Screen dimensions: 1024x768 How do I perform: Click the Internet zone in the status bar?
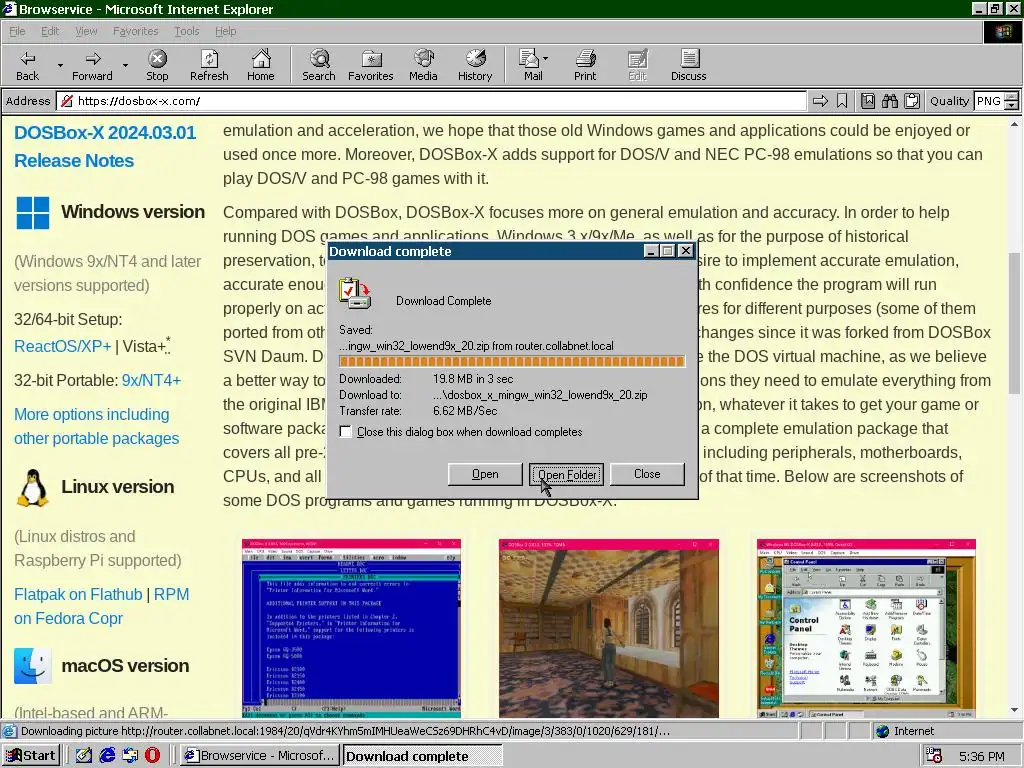point(906,731)
